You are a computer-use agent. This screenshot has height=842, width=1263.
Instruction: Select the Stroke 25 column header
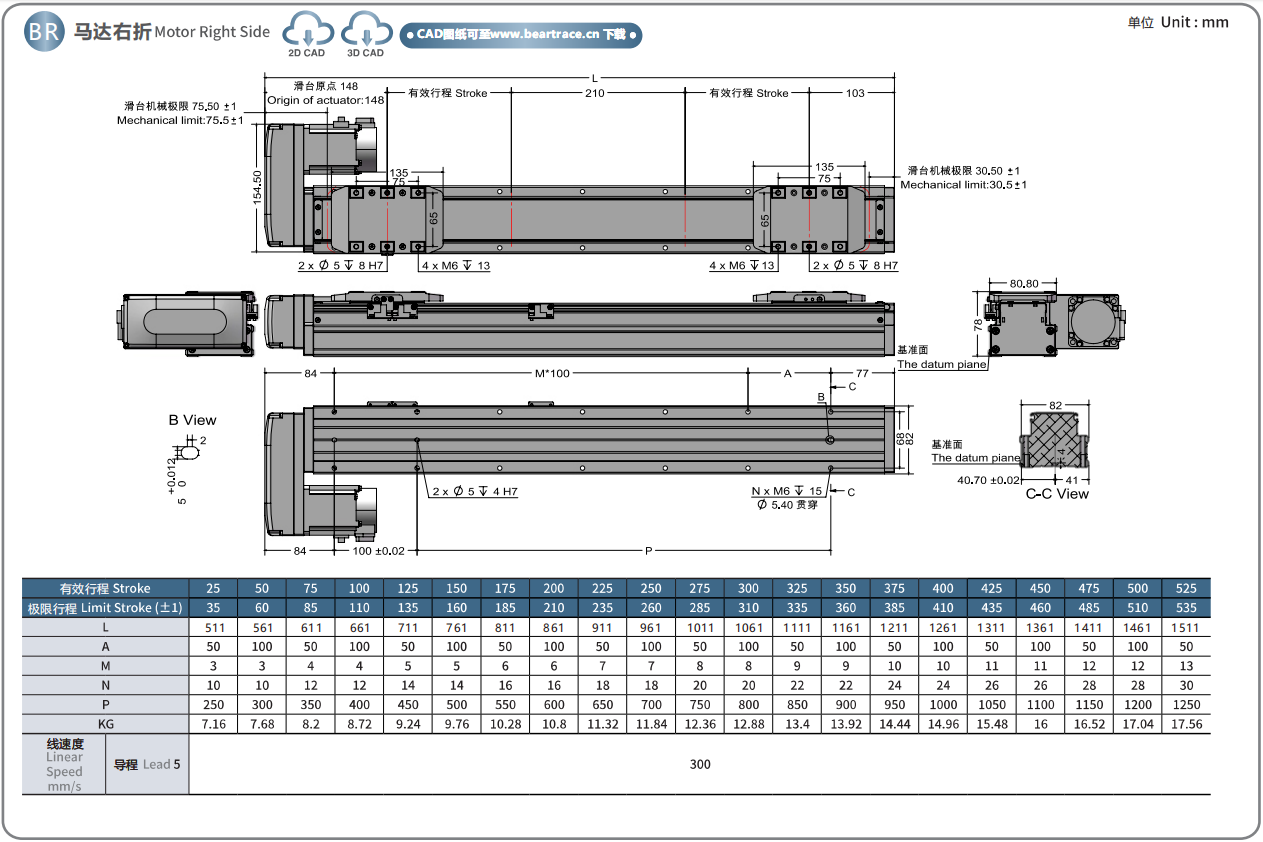tap(213, 588)
